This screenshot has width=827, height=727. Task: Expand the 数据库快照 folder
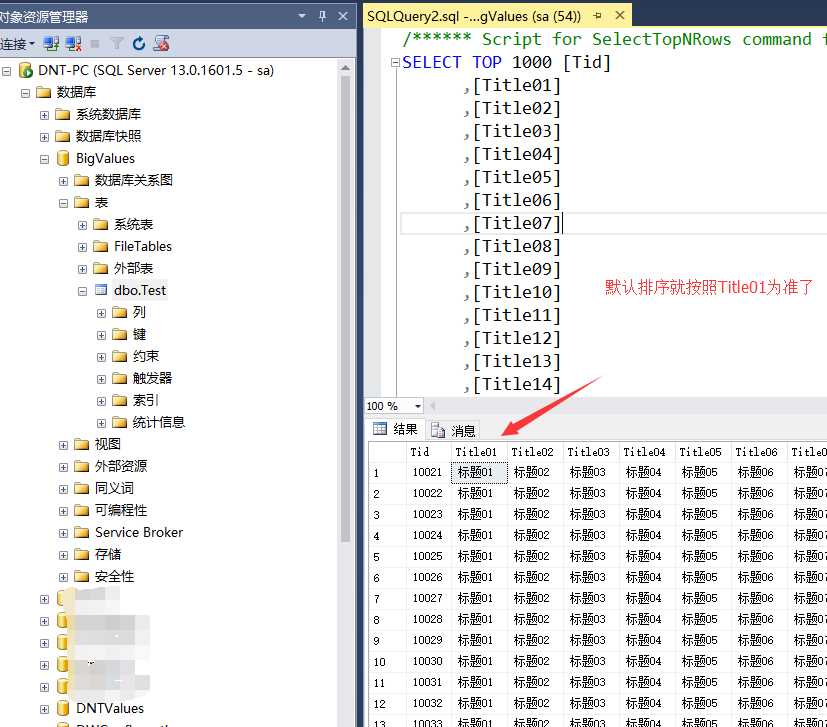tap(44, 137)
